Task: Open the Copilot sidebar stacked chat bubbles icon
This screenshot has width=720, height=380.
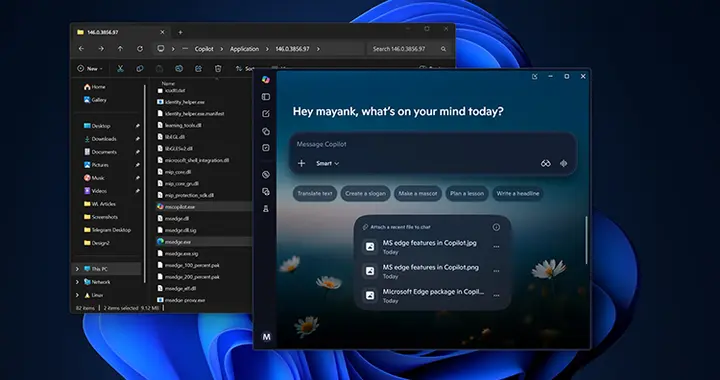Action: pos(265,191)
